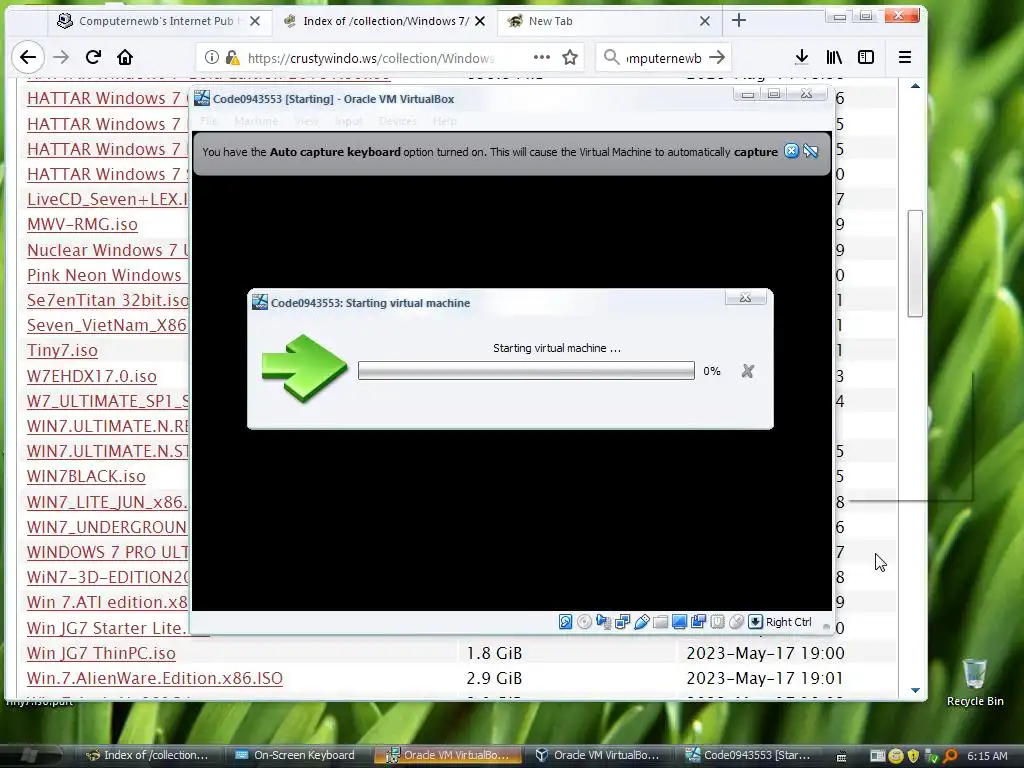Go to the Firefox home page
The image size is (1024, 768).
click(125, 57)
